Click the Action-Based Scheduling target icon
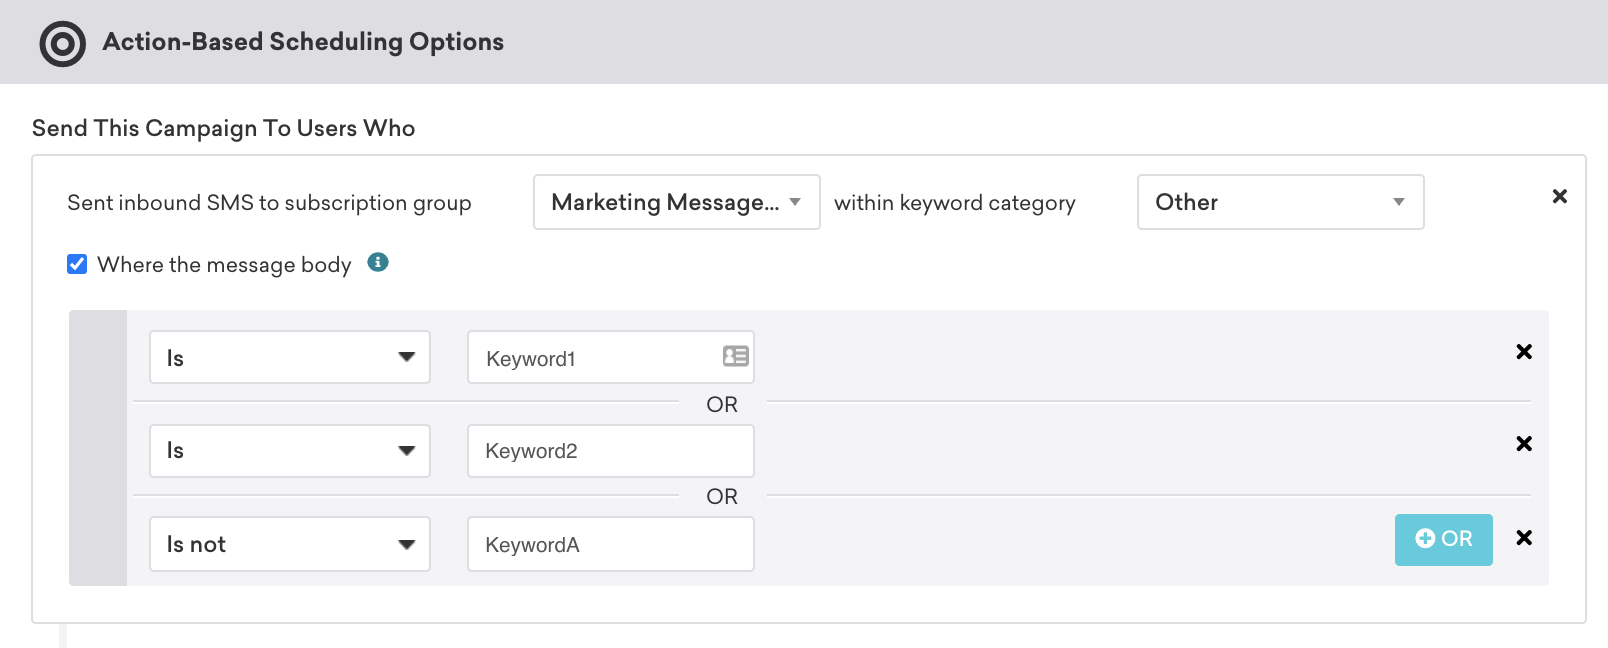Viewport: 1608px width, 648px height. tap(62, 44)
